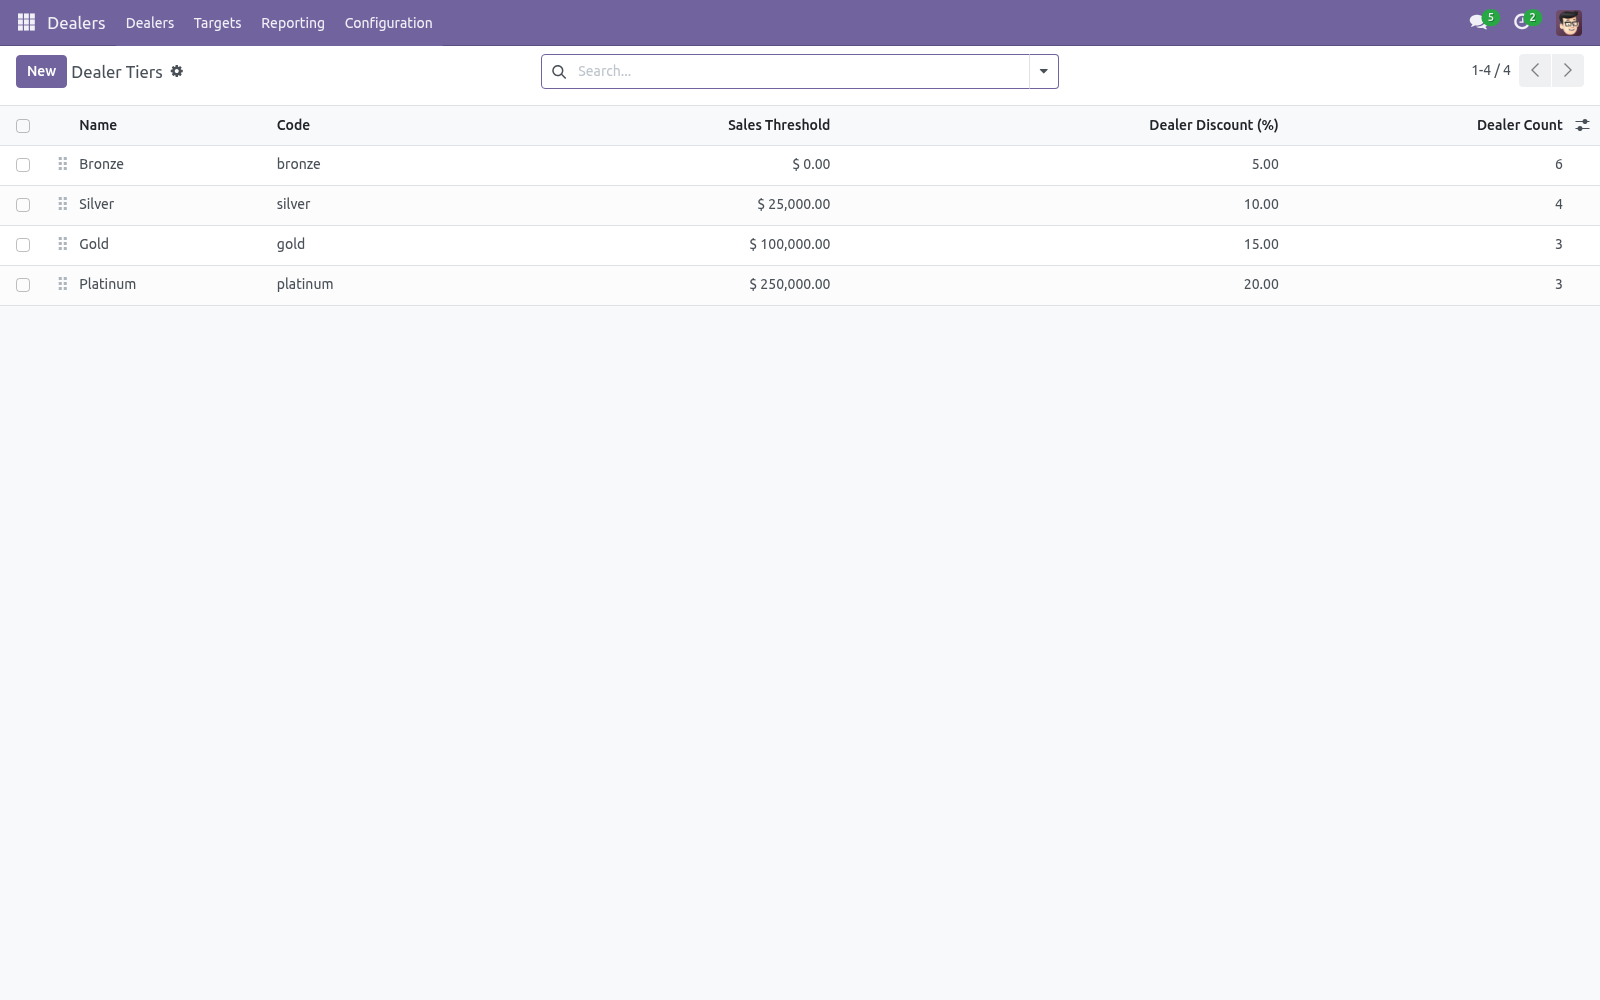
Task: Open the Gold tier name cell
Action: click(x=94, y=244)
